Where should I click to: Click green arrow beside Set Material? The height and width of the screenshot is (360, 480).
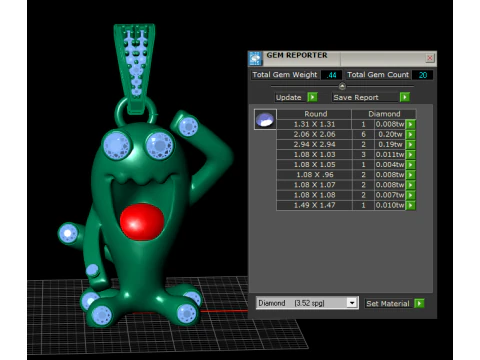(x=419, y=303)
